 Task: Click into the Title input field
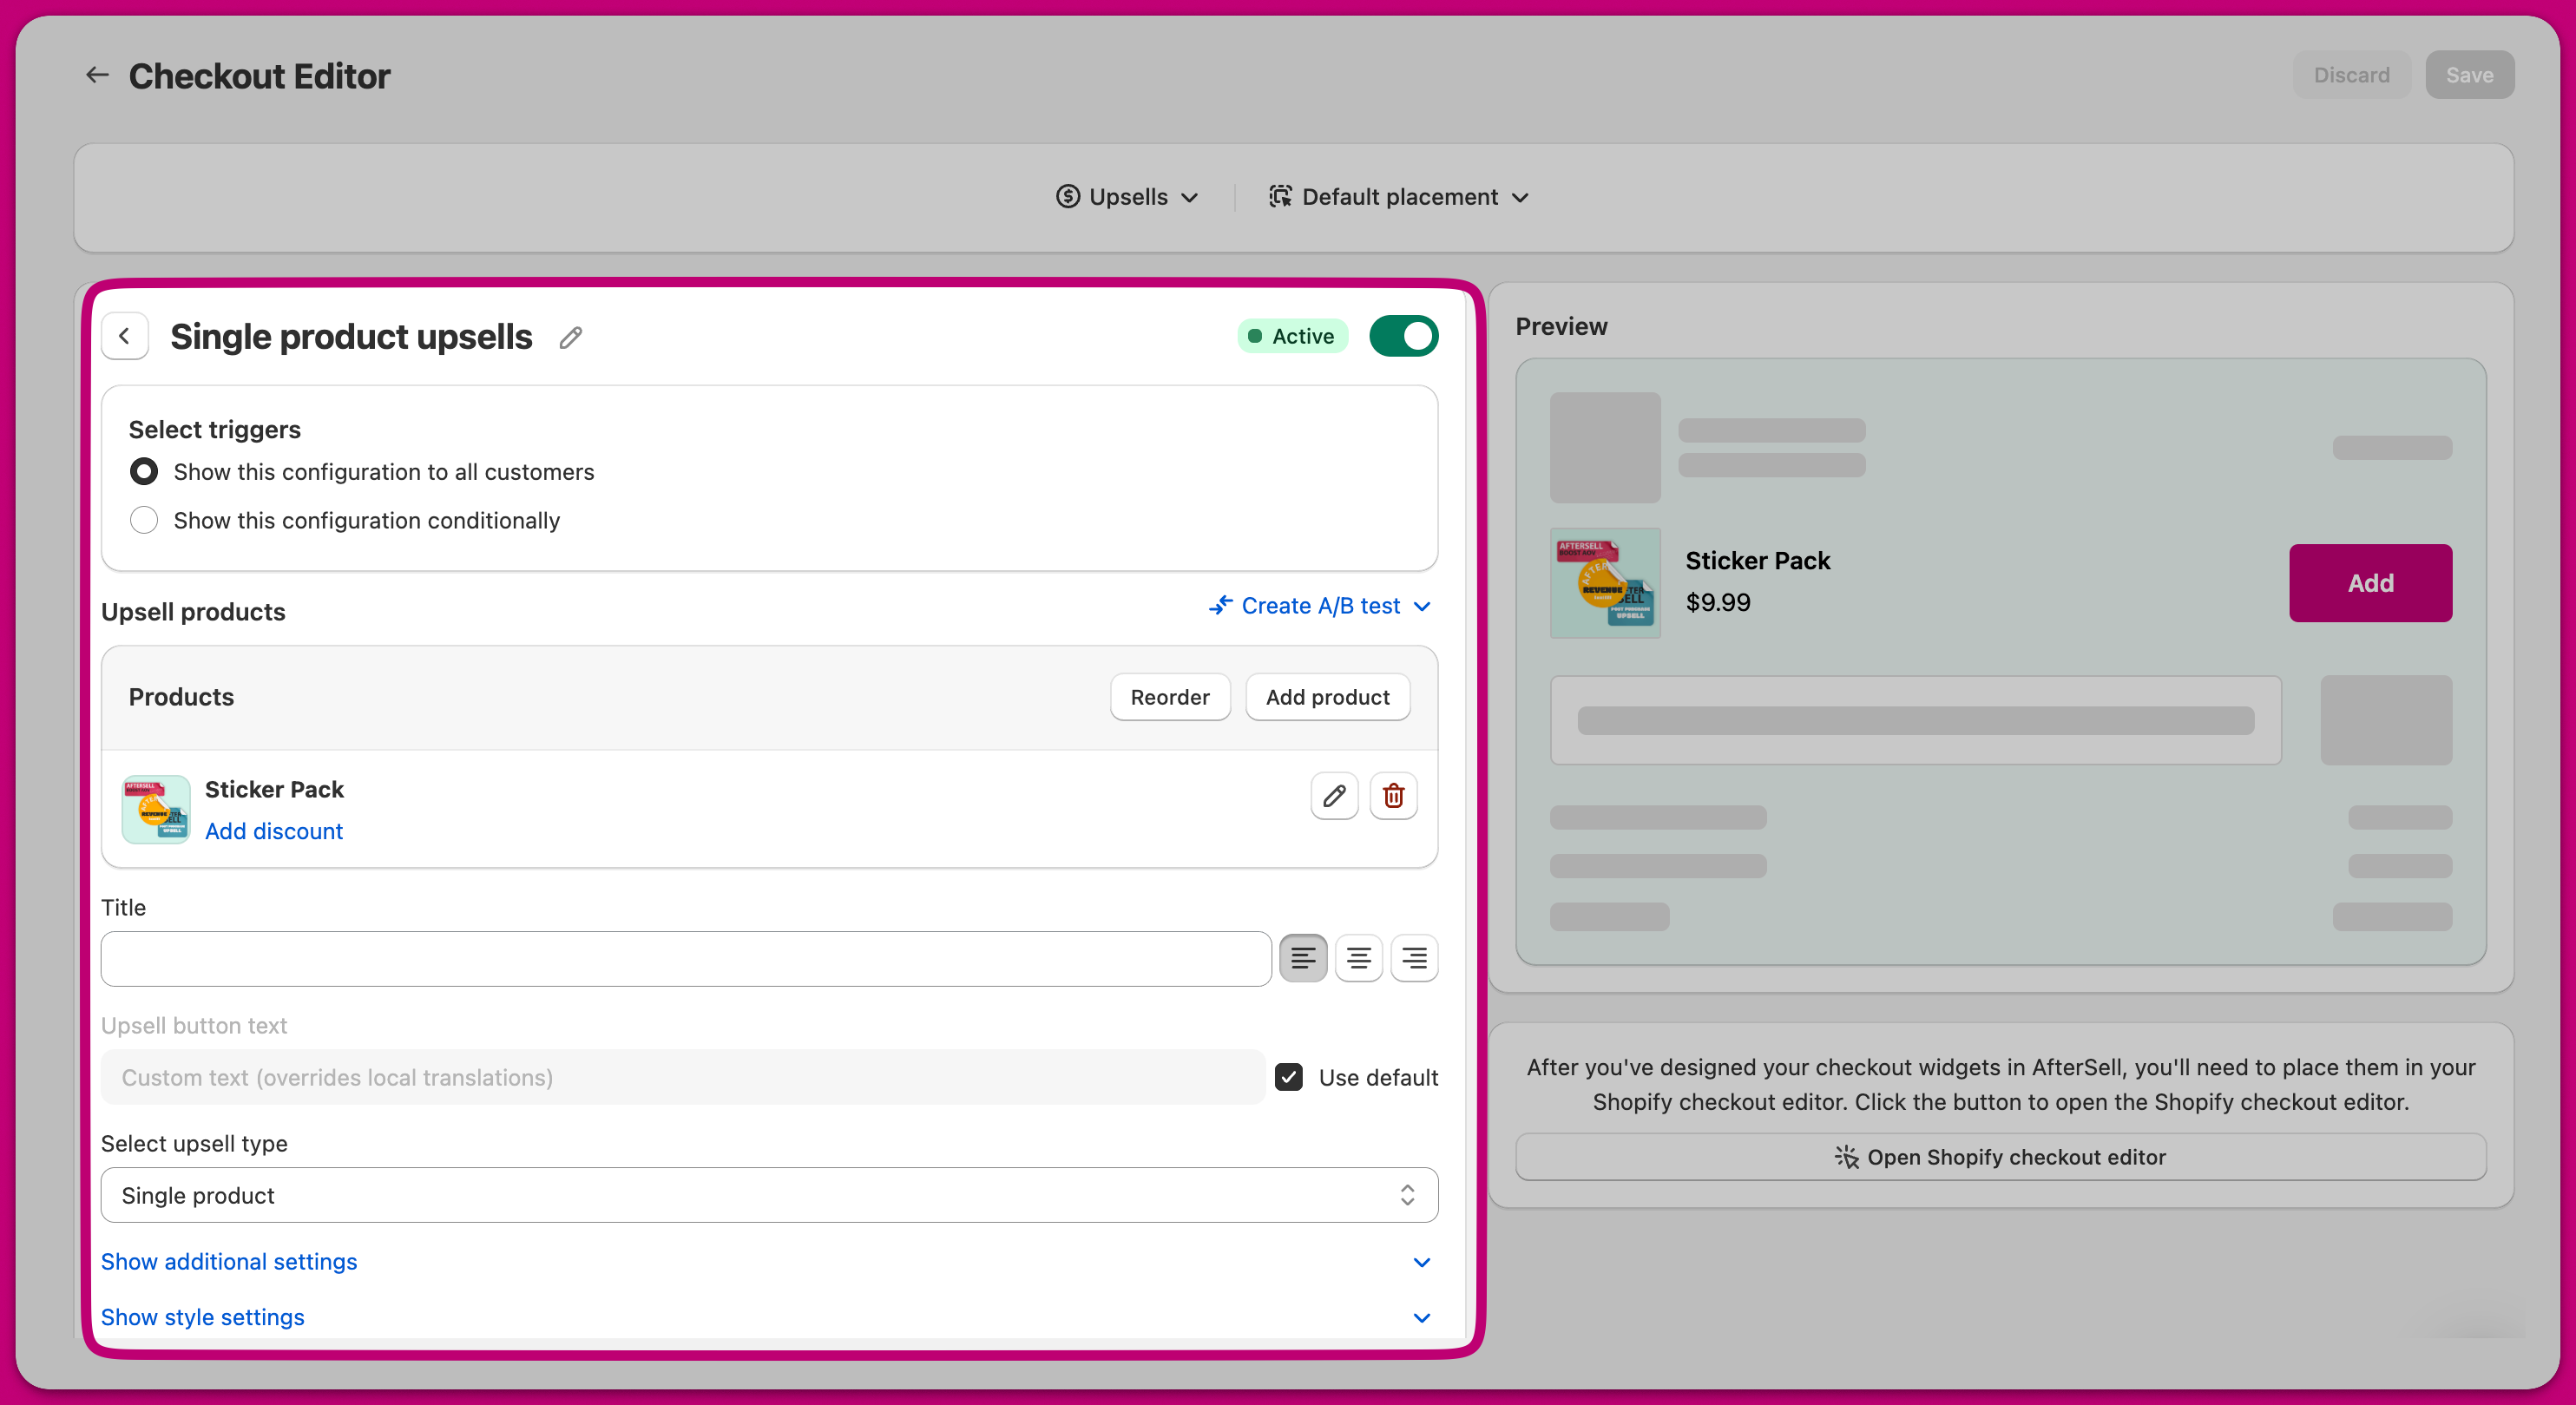(685, 959)
